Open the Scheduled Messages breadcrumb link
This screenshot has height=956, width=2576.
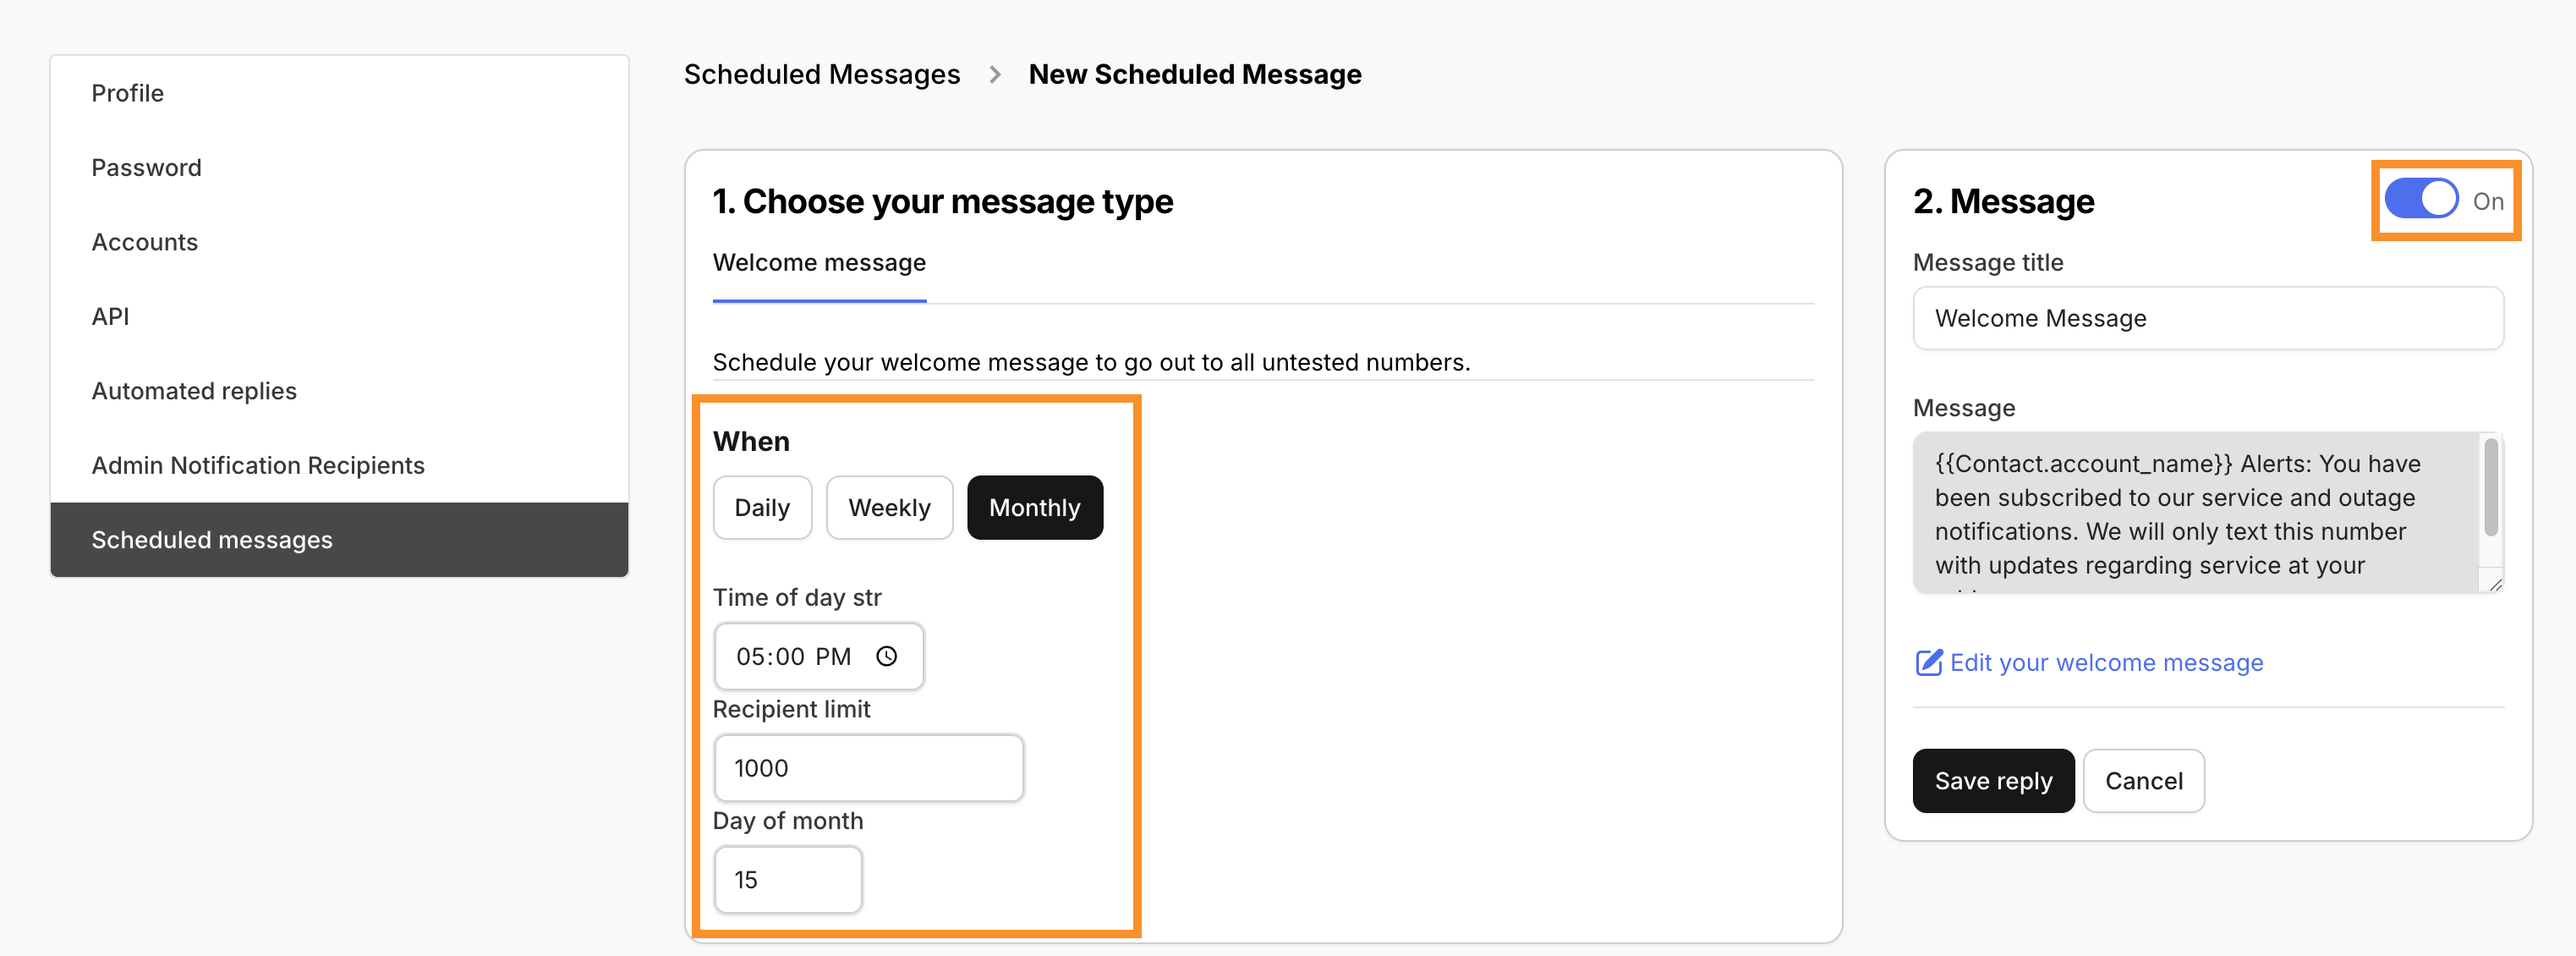point(822,73)
